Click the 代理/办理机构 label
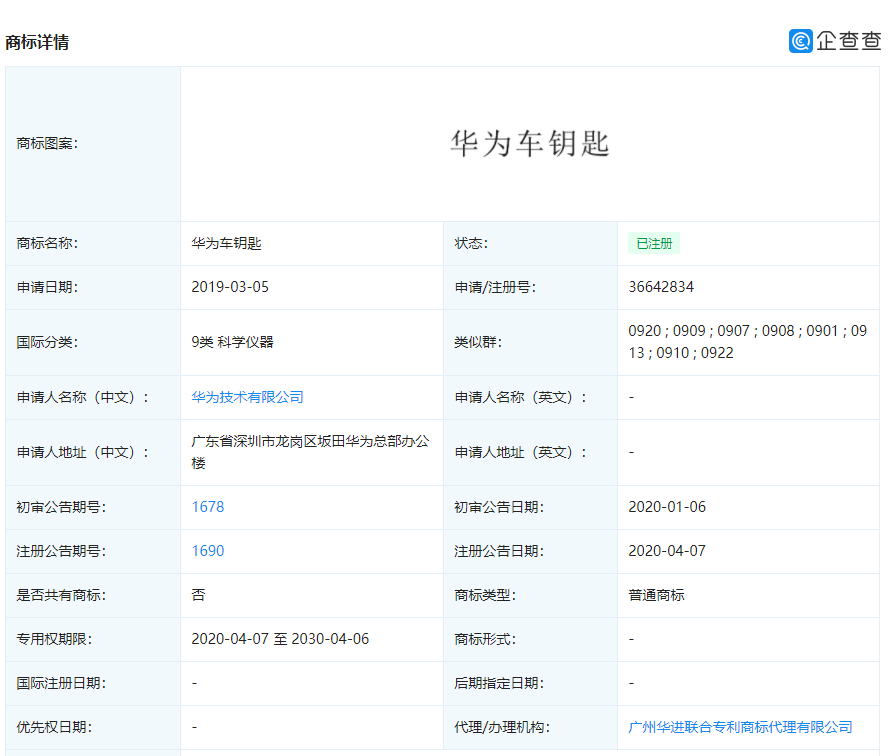 [x=502, y=727]
